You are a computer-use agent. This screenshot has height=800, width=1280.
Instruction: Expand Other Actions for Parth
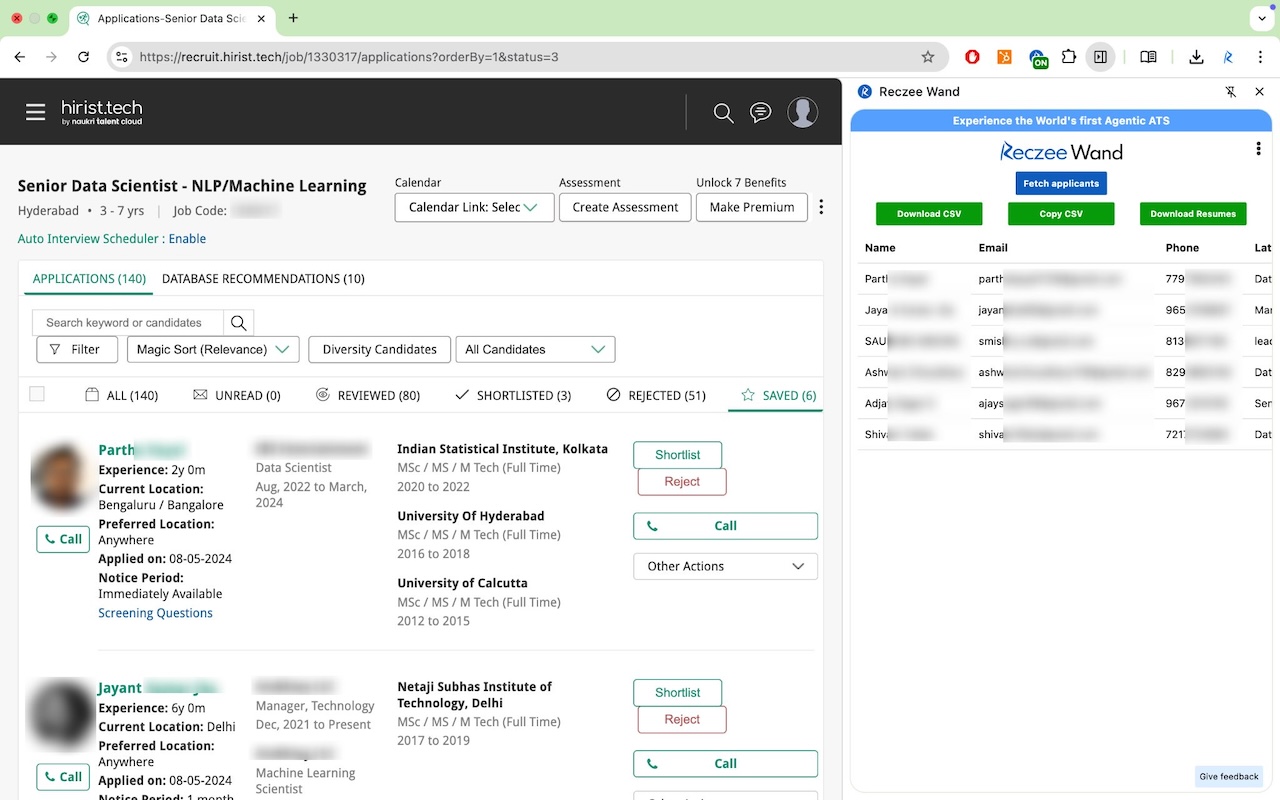[725, 566]
